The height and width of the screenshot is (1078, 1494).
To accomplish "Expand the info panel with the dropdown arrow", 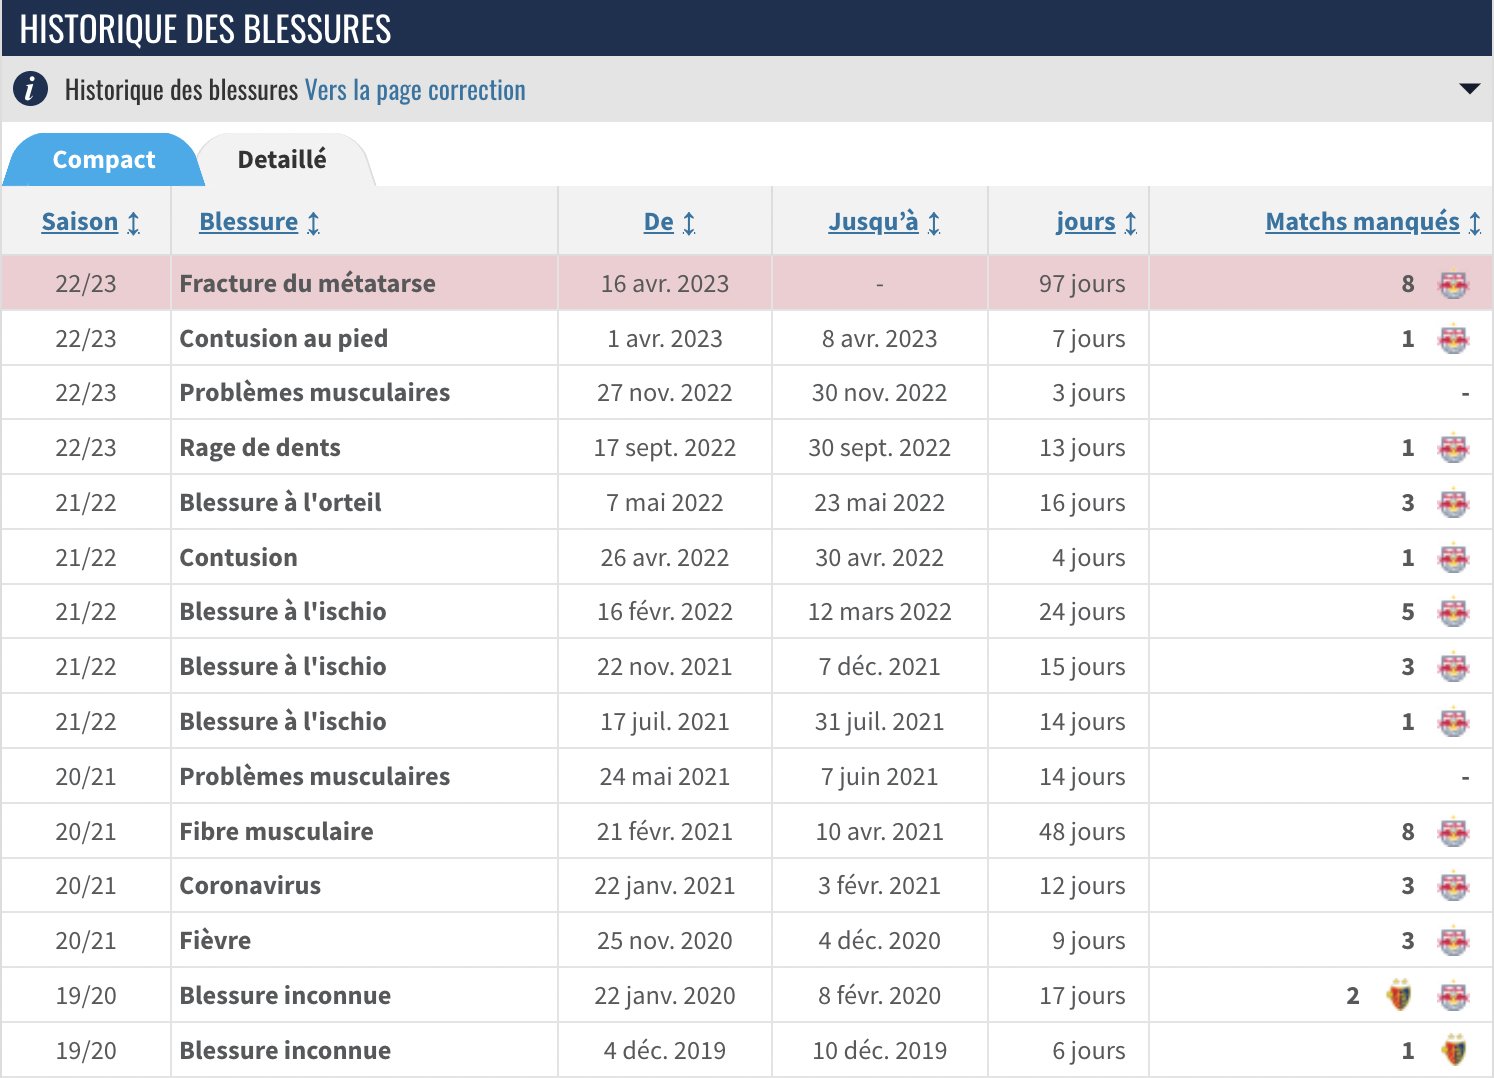I will point(1469,89).
